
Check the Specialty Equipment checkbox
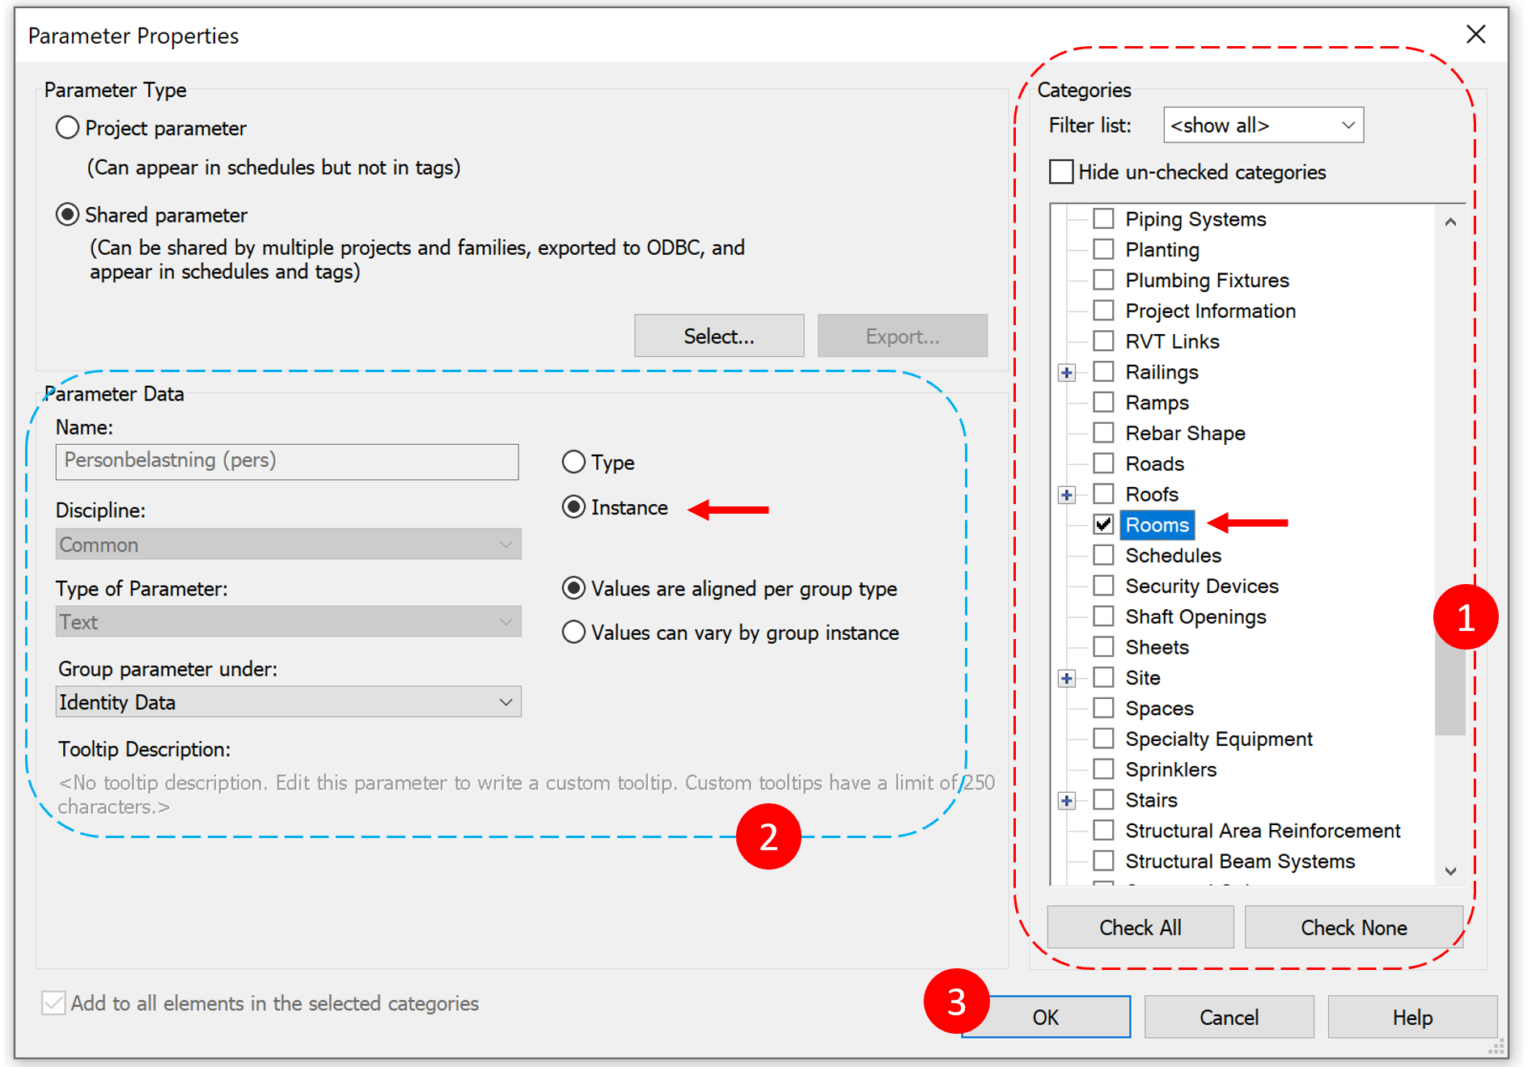click(x=1103, y=738)
